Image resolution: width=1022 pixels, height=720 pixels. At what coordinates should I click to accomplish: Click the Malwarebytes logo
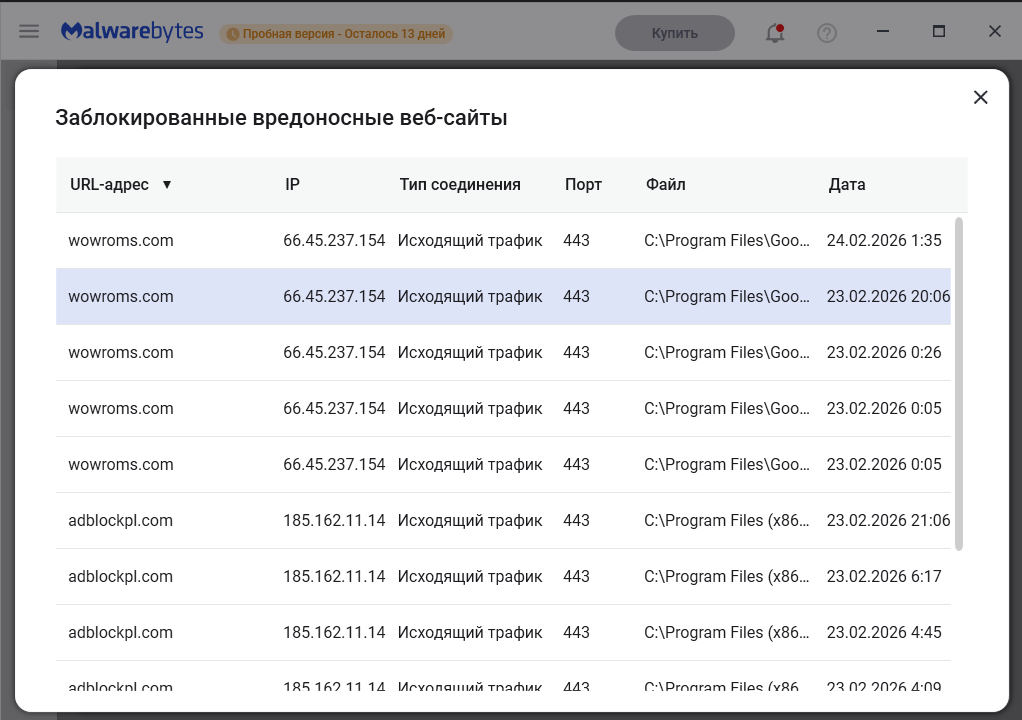tap(132, 31)
